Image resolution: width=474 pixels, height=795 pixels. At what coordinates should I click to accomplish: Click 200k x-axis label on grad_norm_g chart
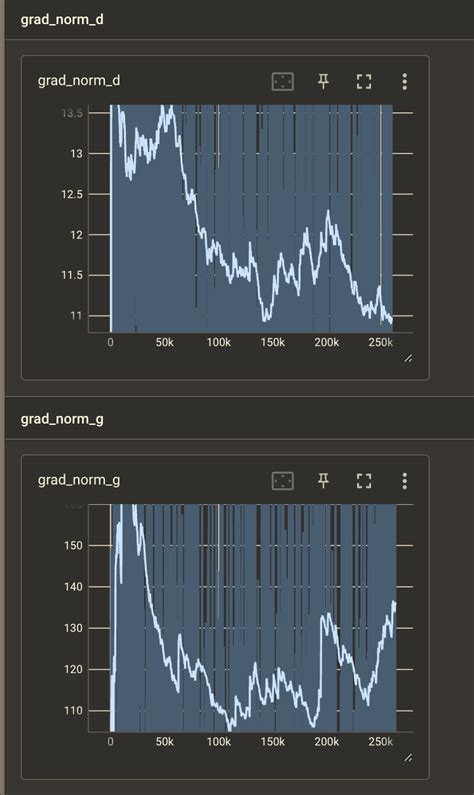pyautogui.click(x=326, y=742)
